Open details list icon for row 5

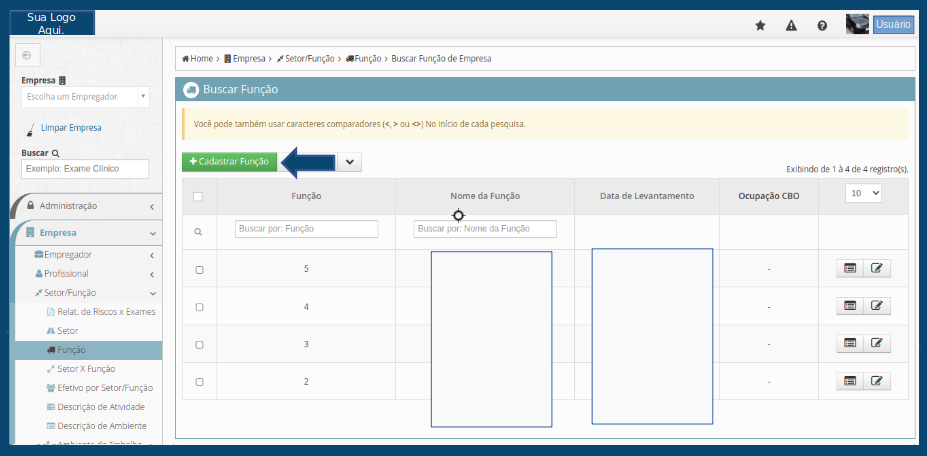coord(850,269)
